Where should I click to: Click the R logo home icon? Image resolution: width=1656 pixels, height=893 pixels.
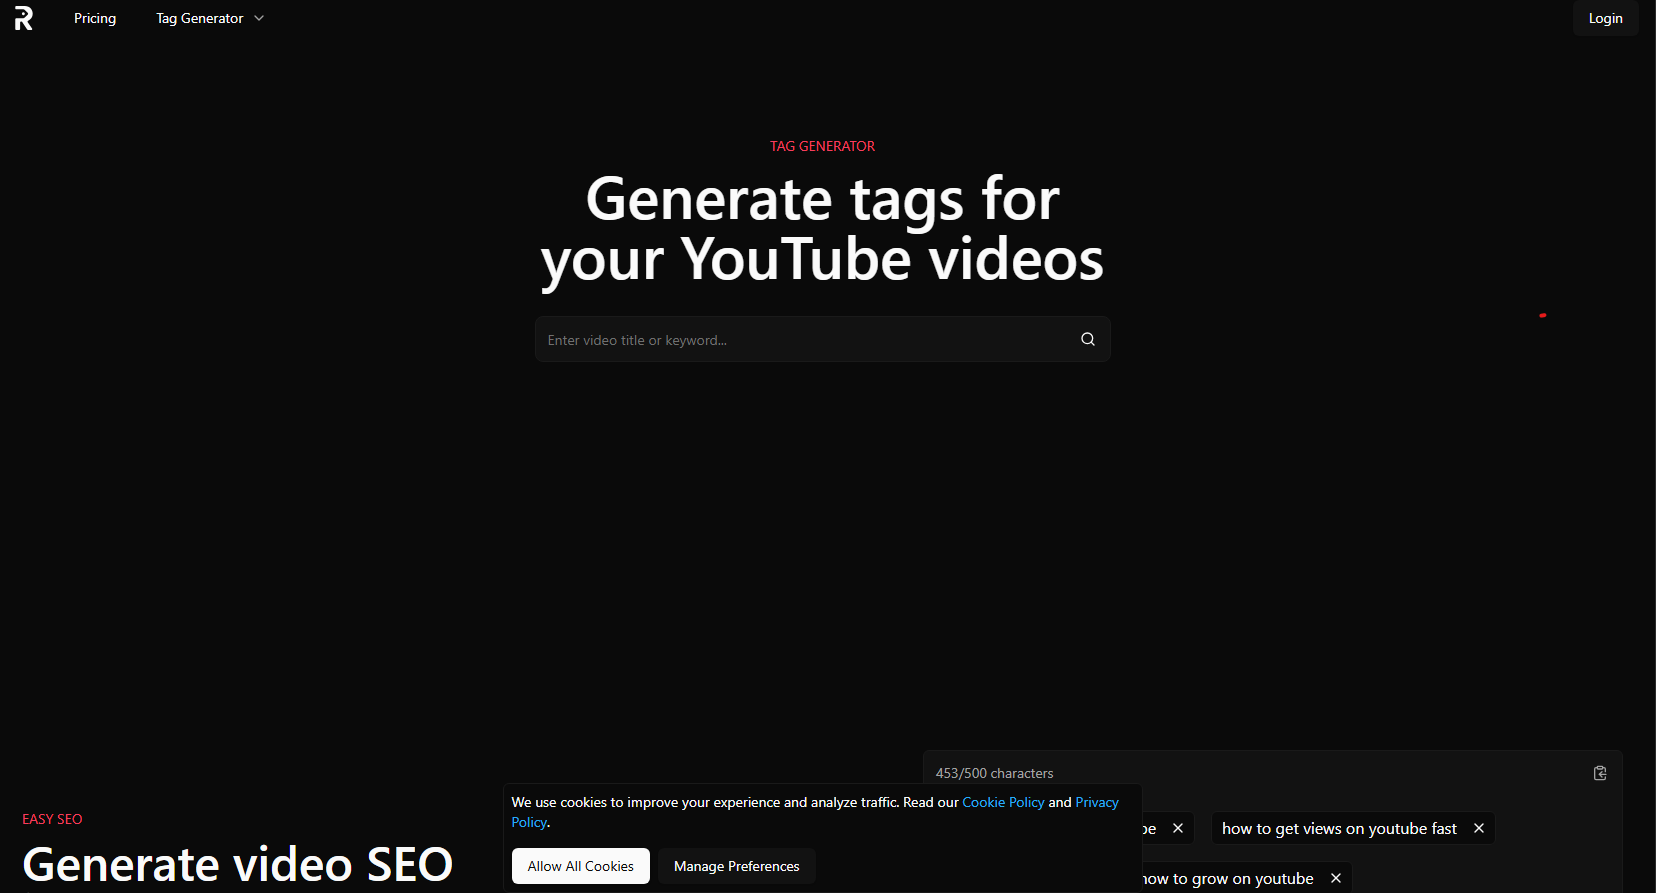pyautogui.click(x=24, y=18)
